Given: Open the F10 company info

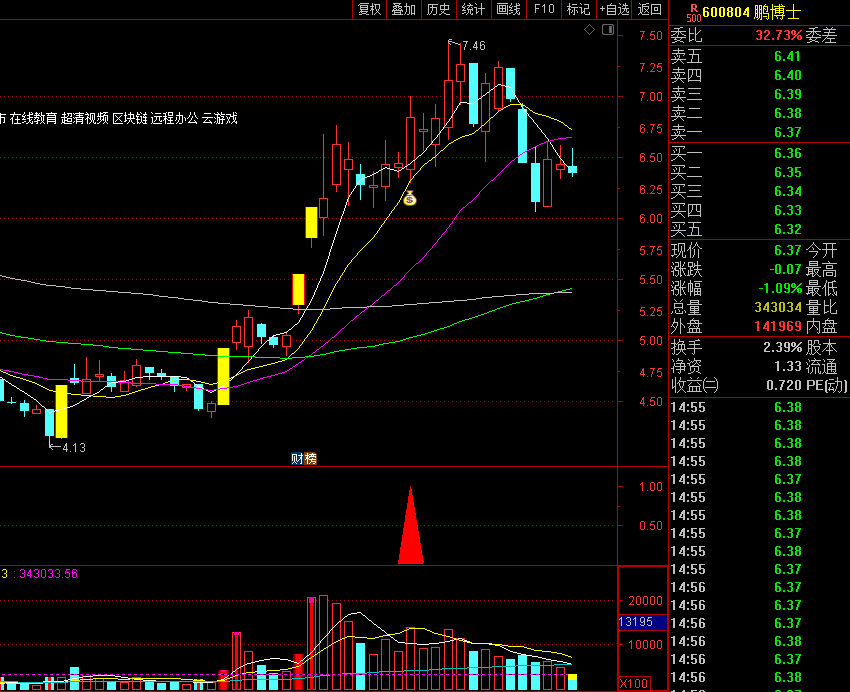Looking at the screenshot, I should [x=544, y=9].
